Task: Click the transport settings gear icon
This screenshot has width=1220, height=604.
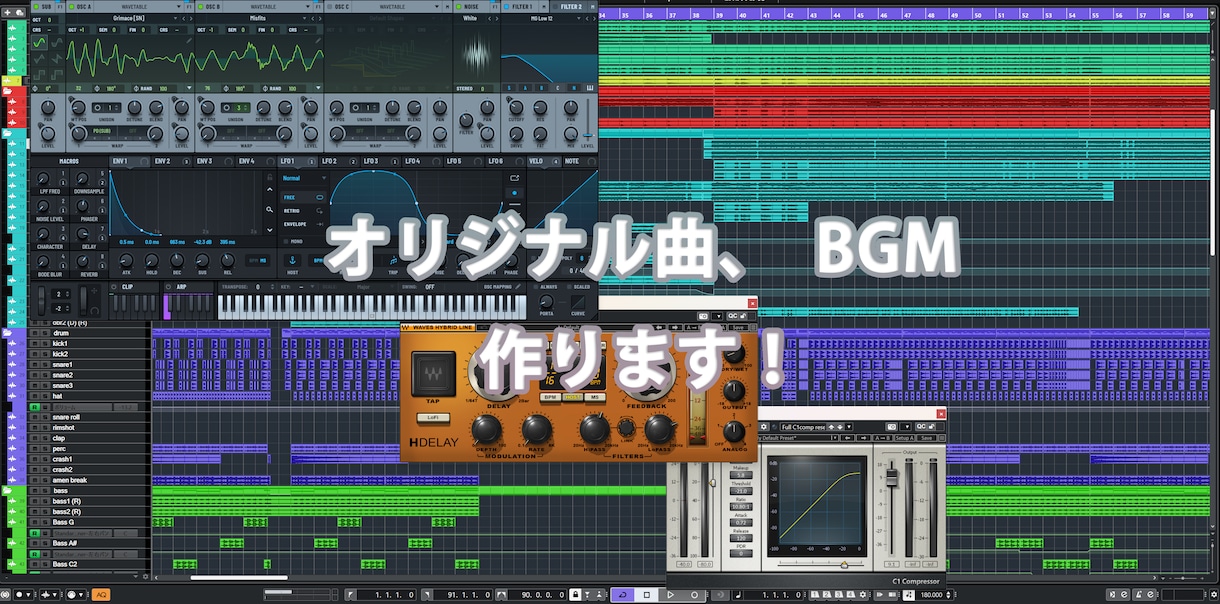Action: click(x=1214, y=594)
